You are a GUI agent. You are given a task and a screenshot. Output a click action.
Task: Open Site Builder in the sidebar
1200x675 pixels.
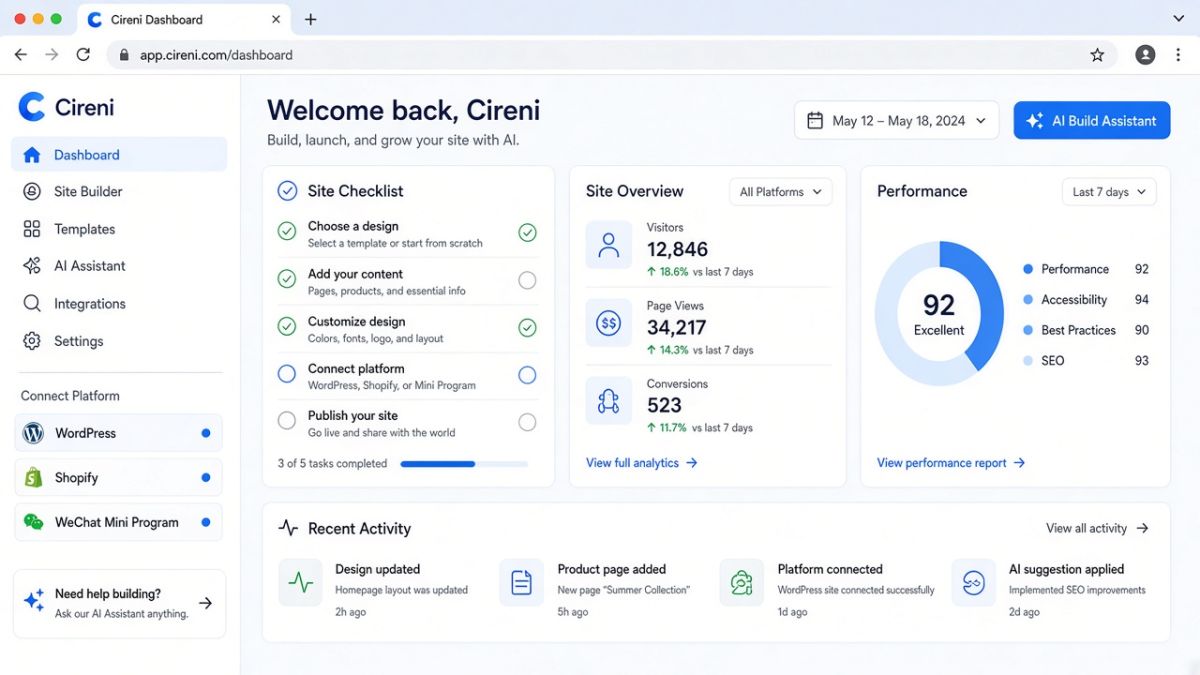[119, 192]
